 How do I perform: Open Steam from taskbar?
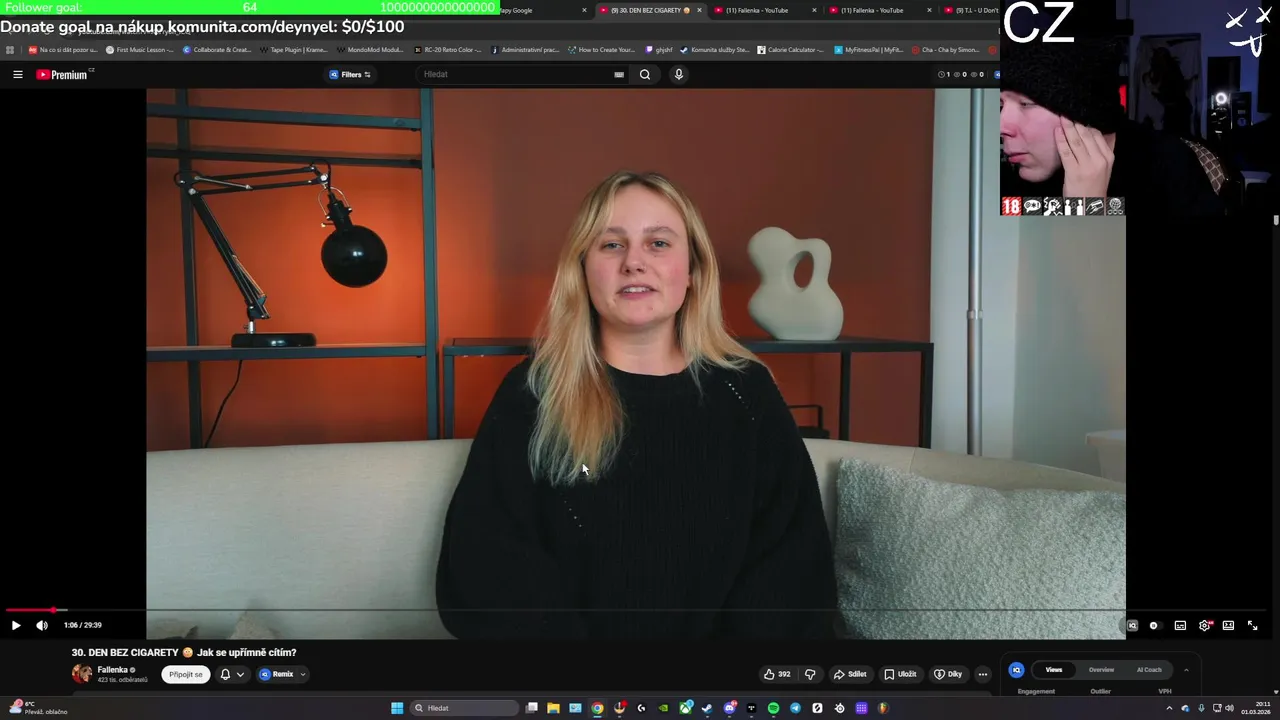click(x=707, y=708)
